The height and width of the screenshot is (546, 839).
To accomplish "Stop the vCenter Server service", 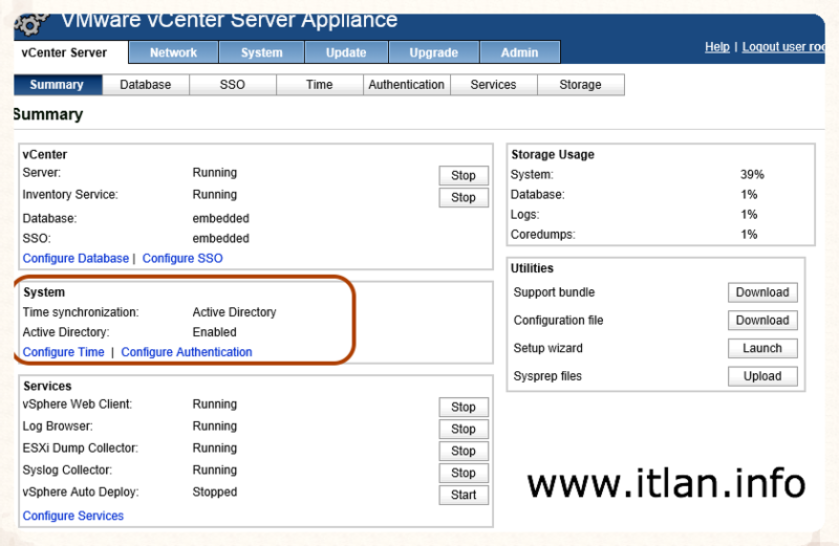I will 463,175.
